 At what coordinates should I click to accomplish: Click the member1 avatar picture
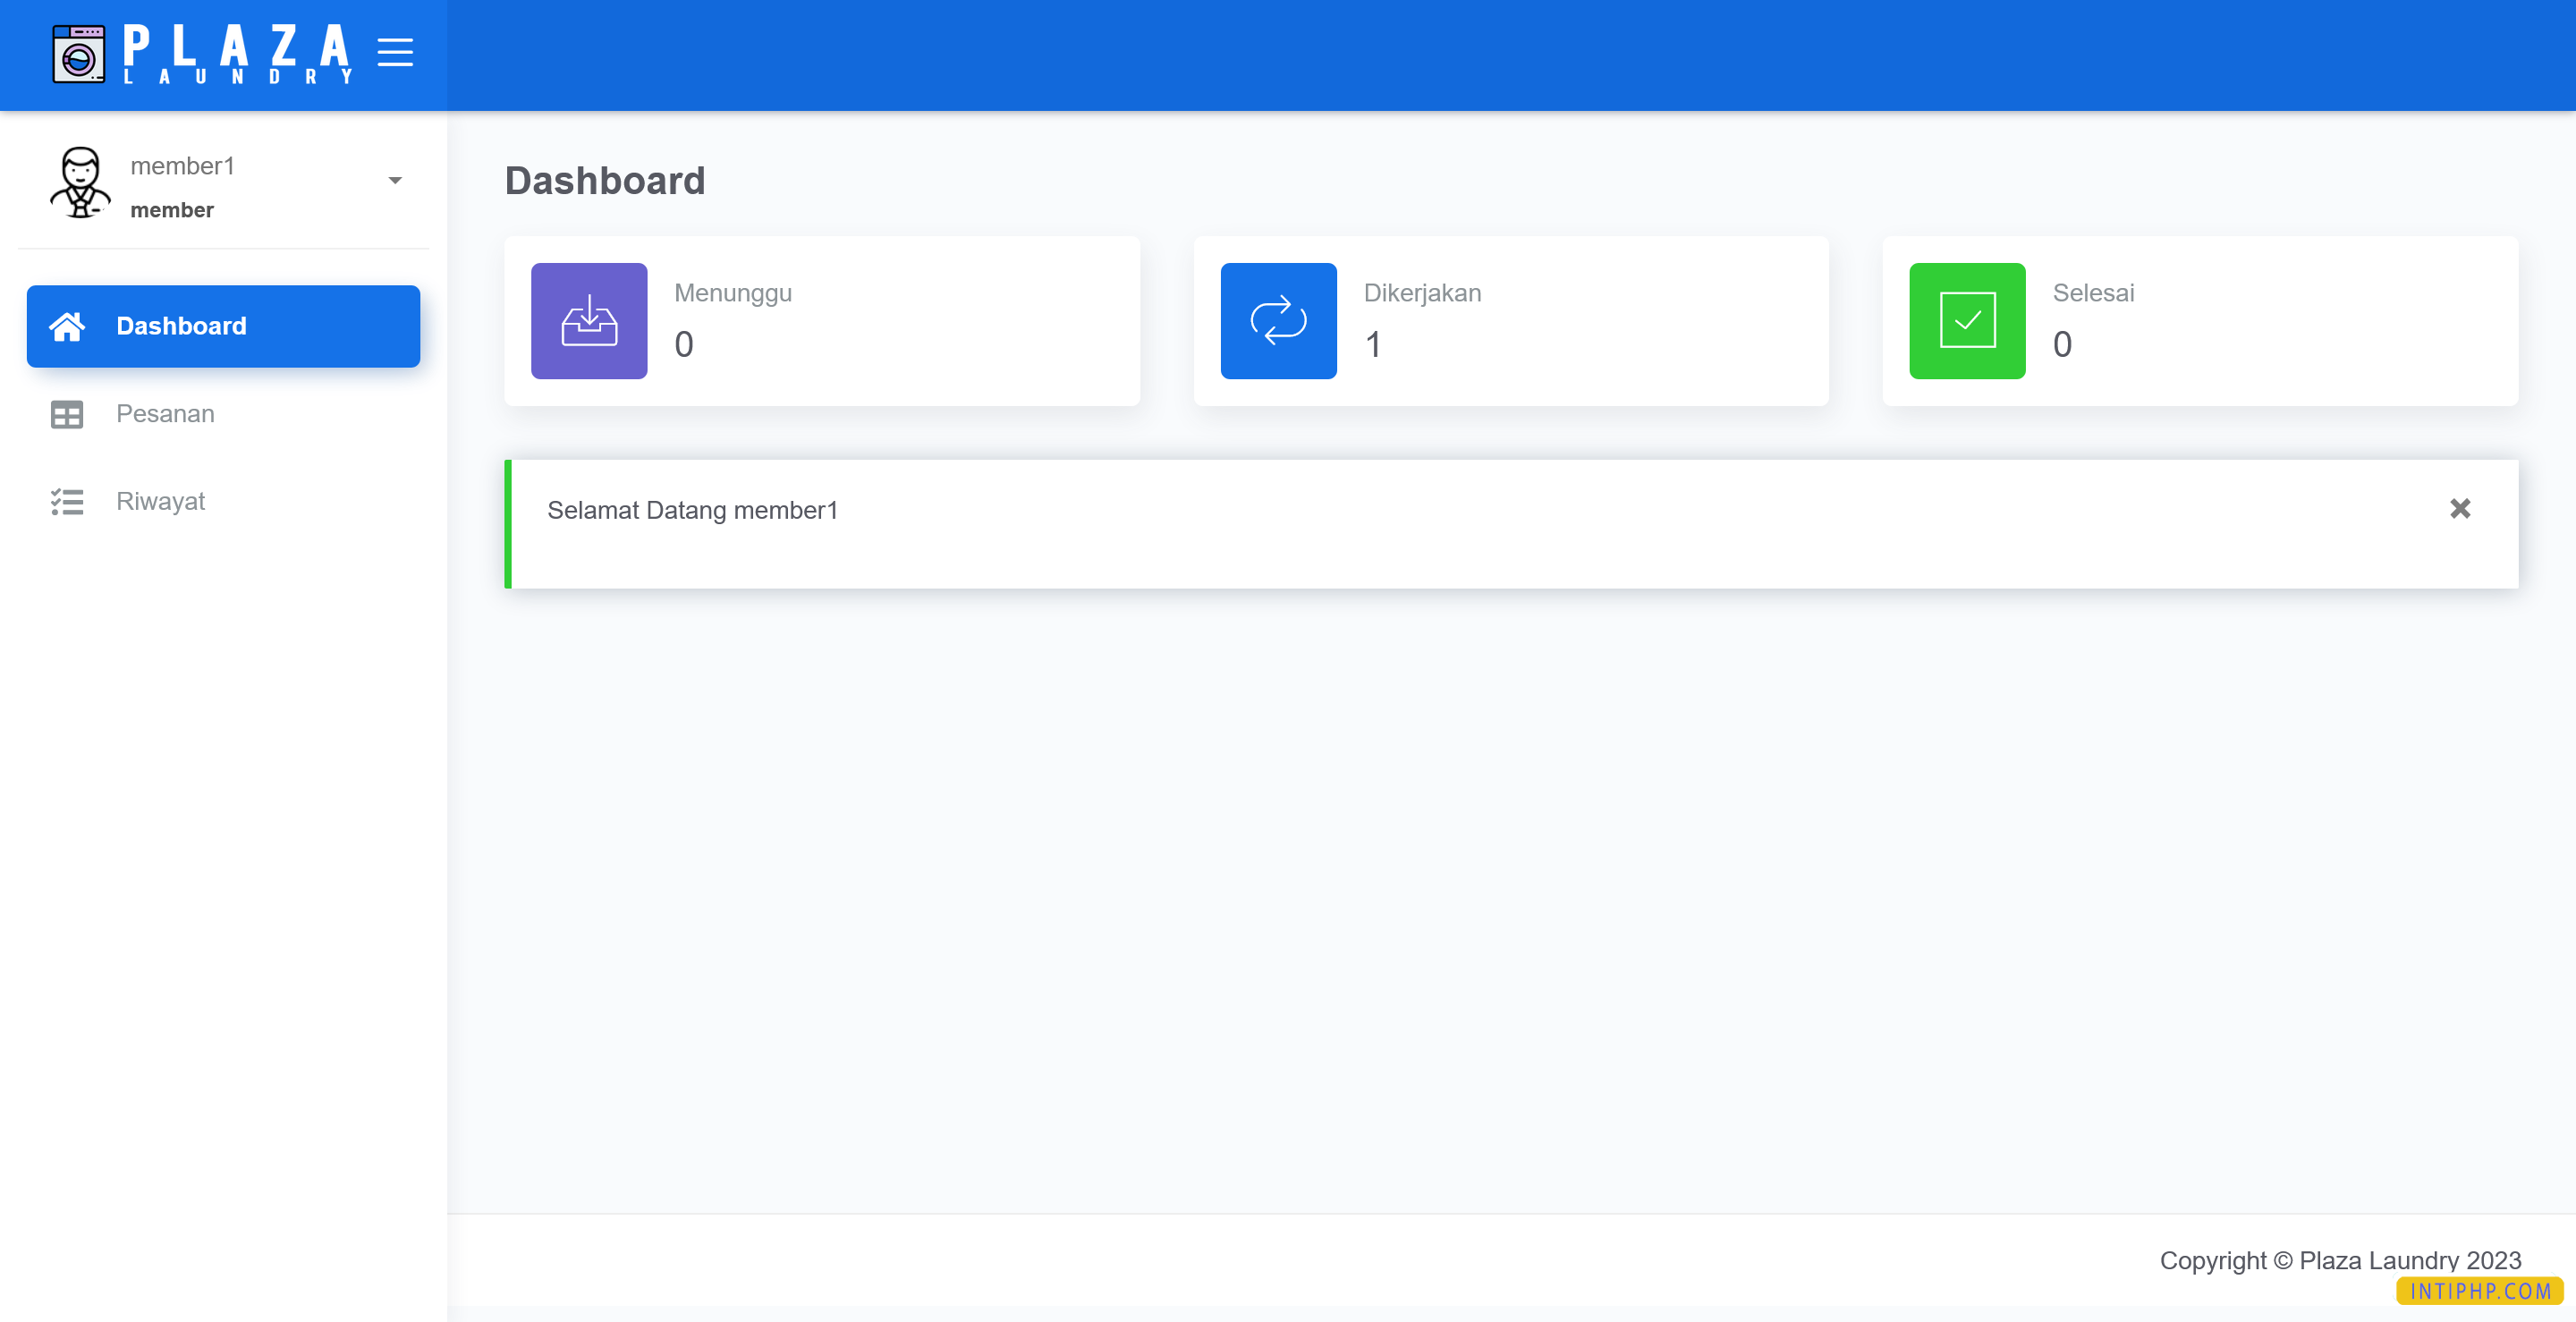[x=80, y=182]
